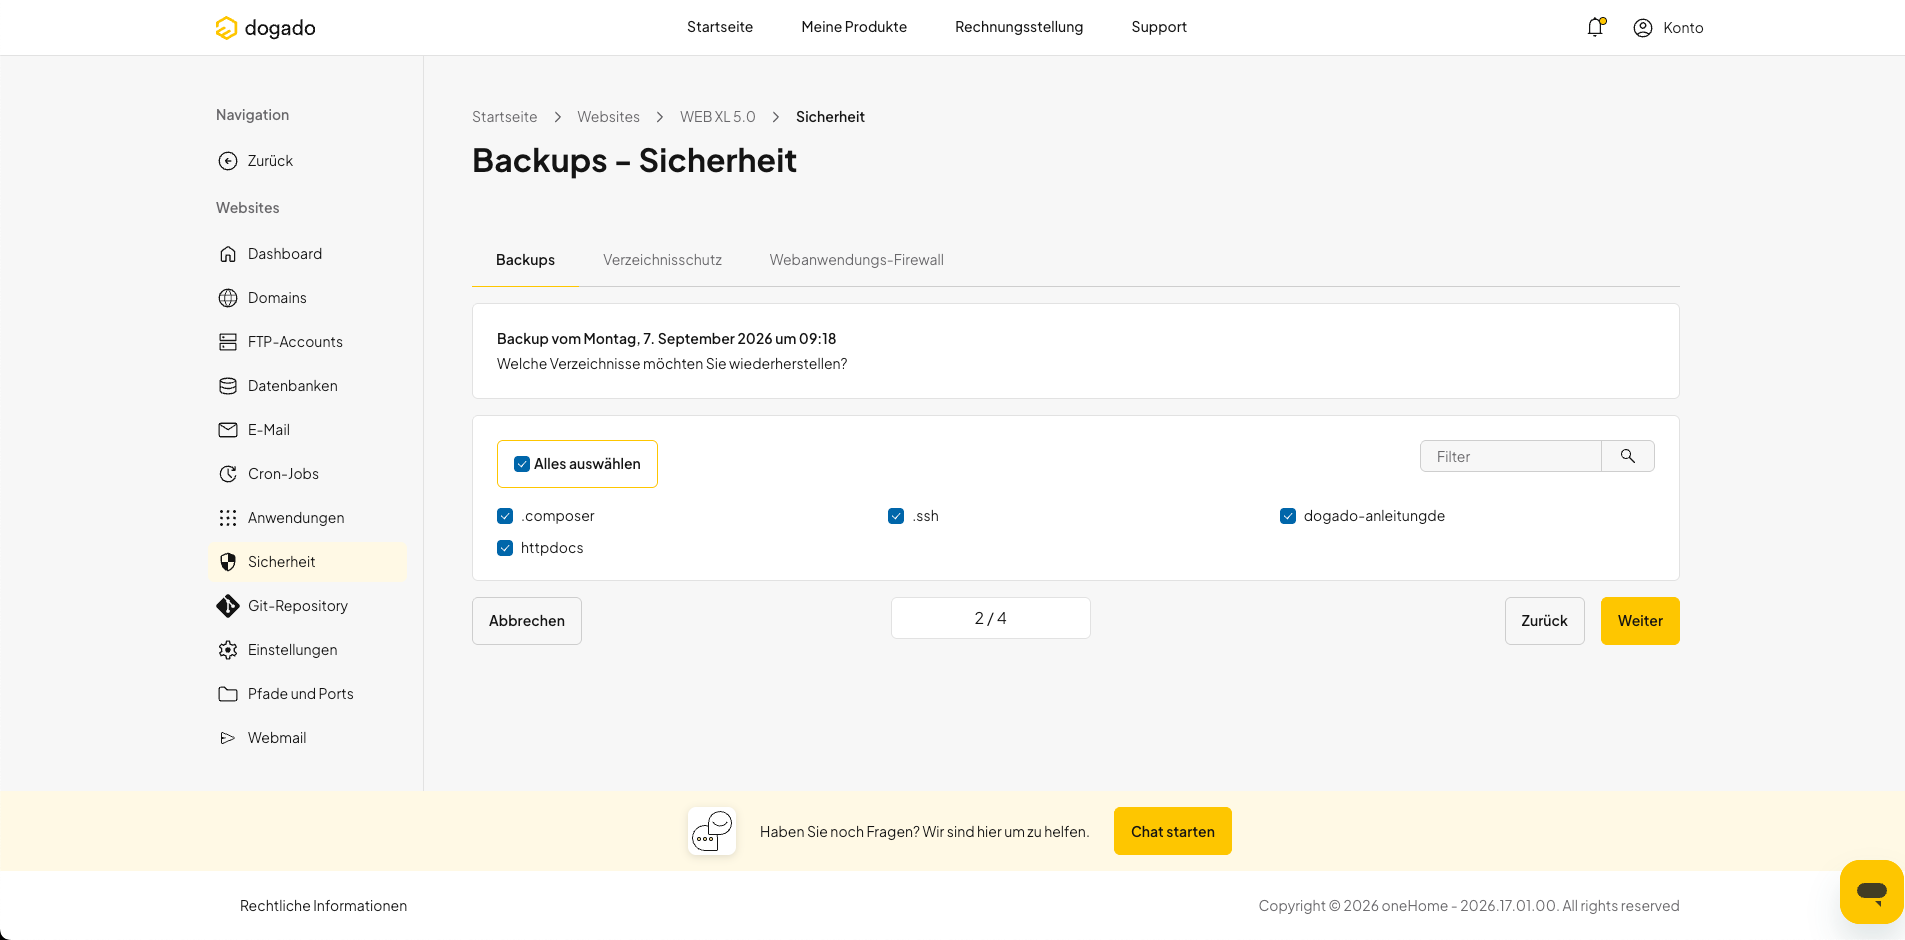Toggle the .composer directory checkbox
Screen dimensions: 1905x940
coord(505,516)
